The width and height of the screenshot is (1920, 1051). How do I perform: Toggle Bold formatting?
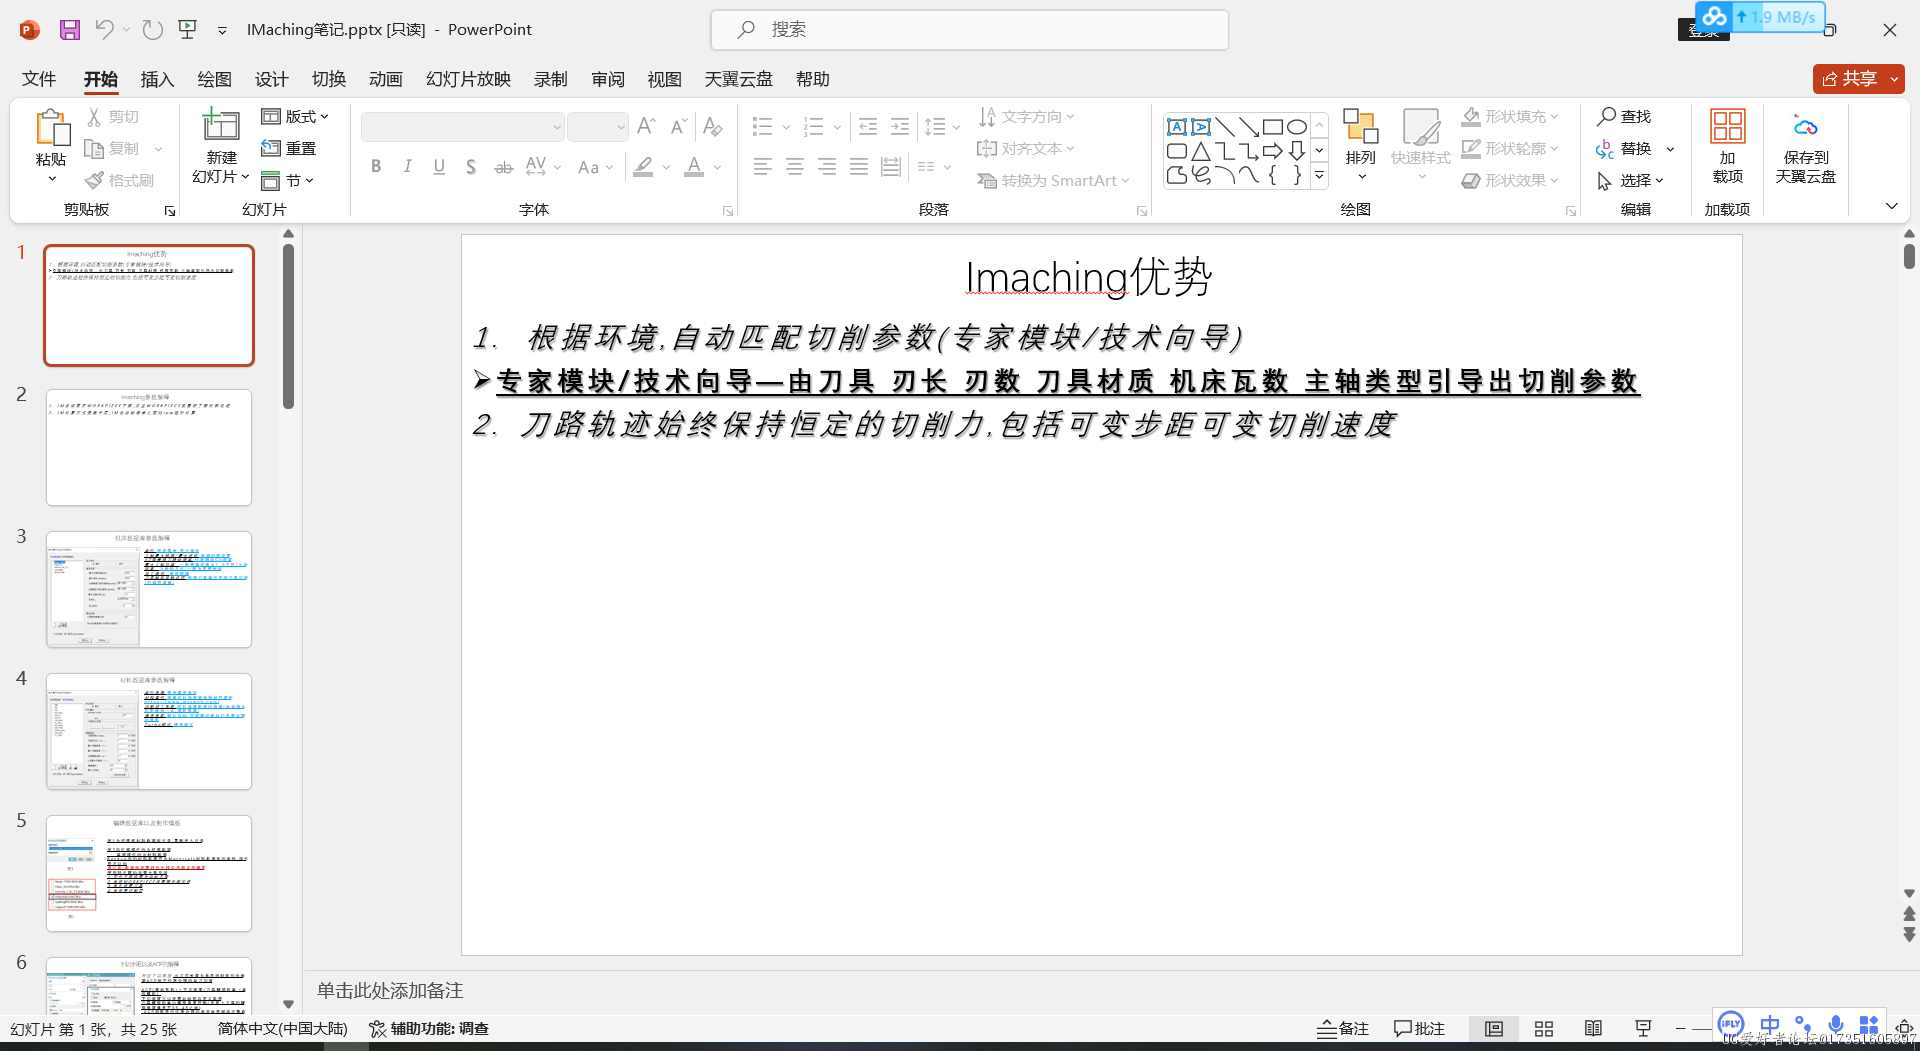click(376, 167)
